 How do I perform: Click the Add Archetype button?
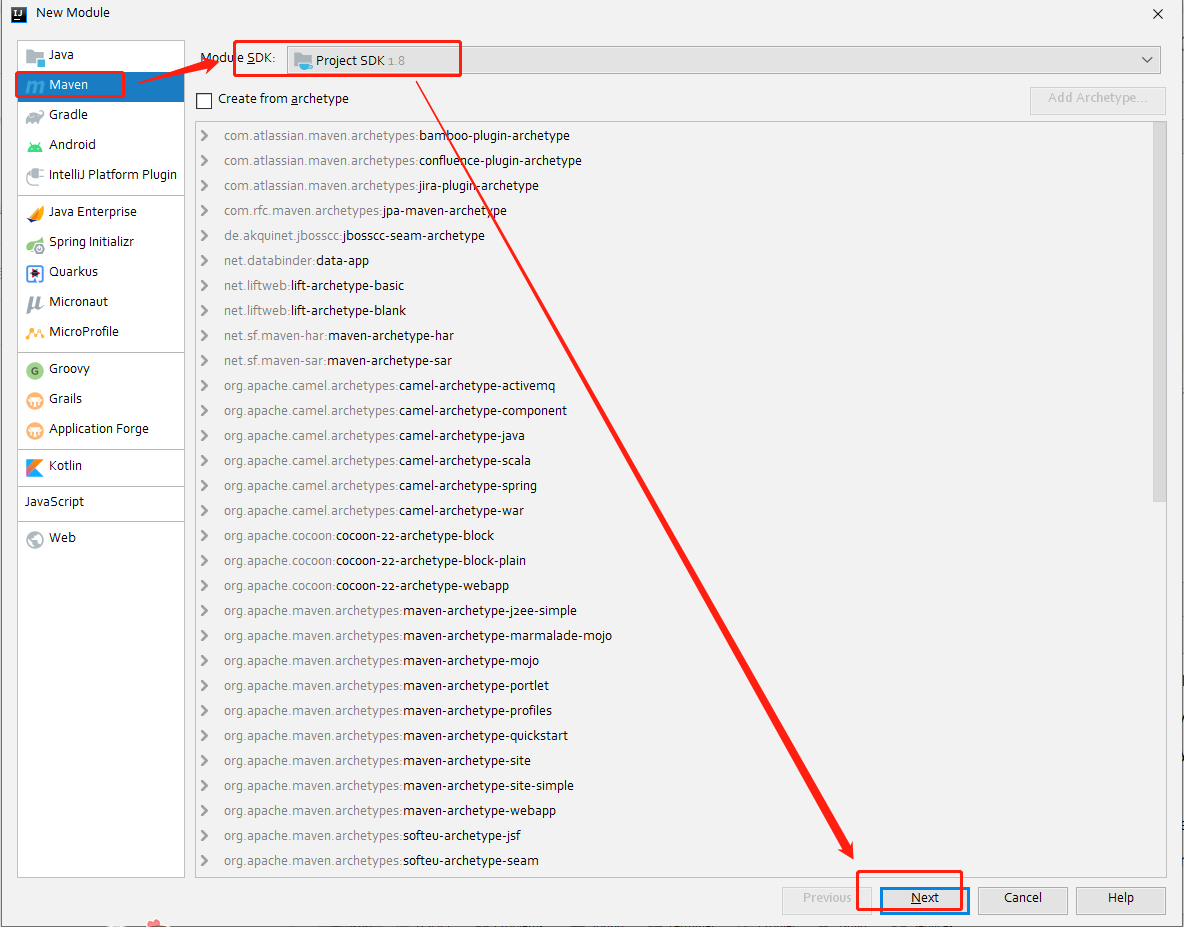point(1097,99)
